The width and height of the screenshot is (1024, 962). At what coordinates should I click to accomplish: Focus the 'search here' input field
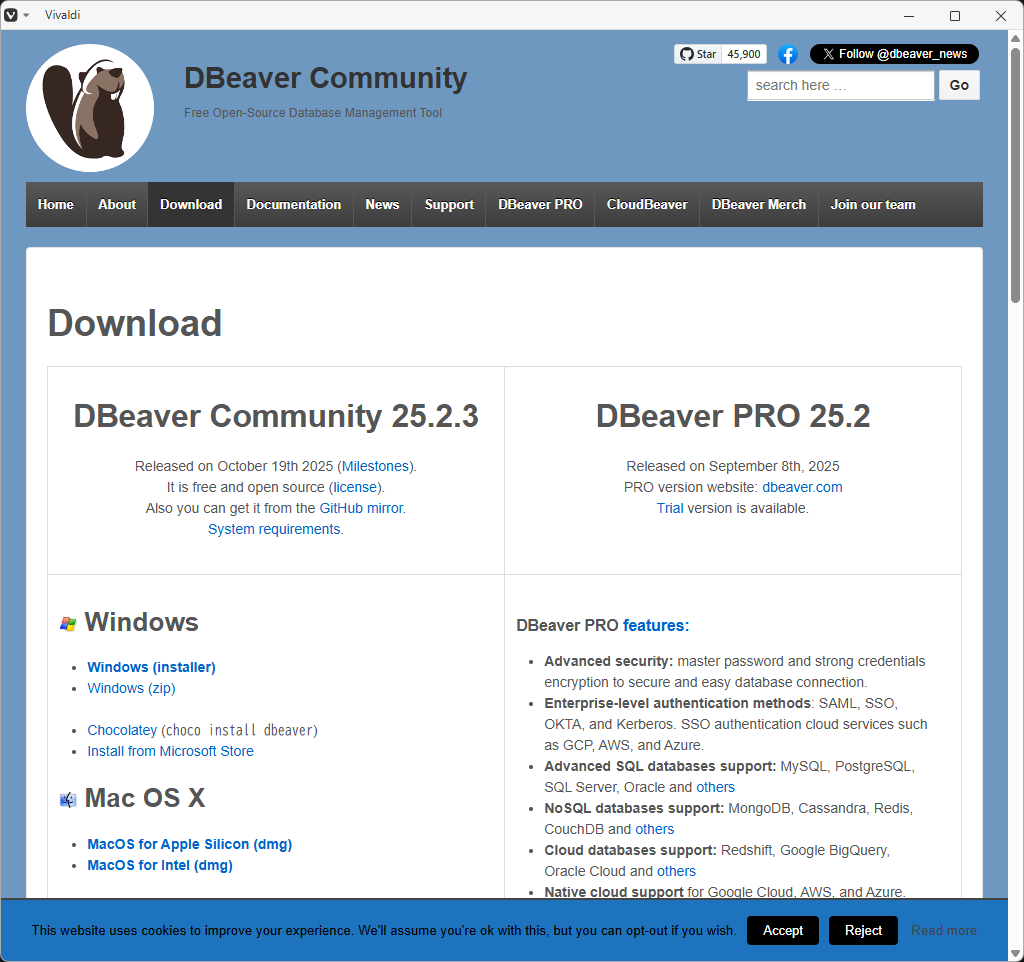click(x=840, y=86)
